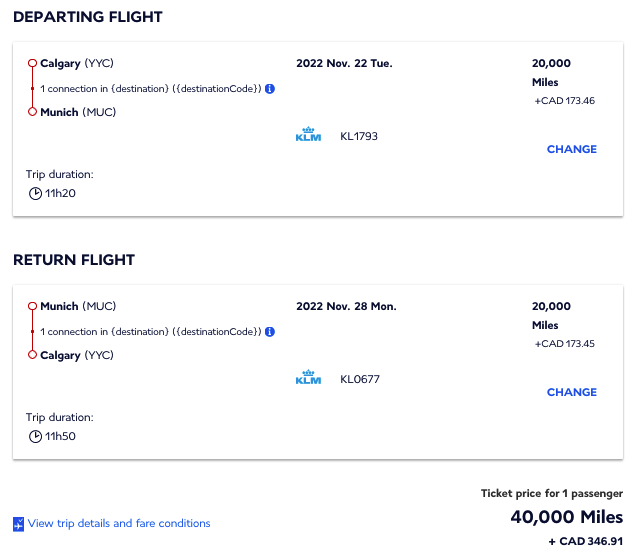Change the departing flight

[x=571, y=149]
